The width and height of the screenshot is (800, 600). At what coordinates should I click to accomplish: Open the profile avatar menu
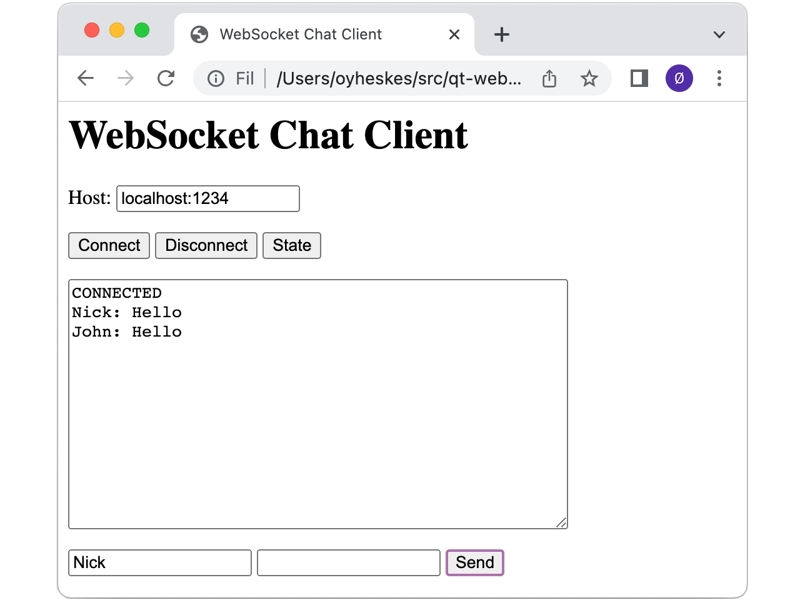(x=679, y=77)
